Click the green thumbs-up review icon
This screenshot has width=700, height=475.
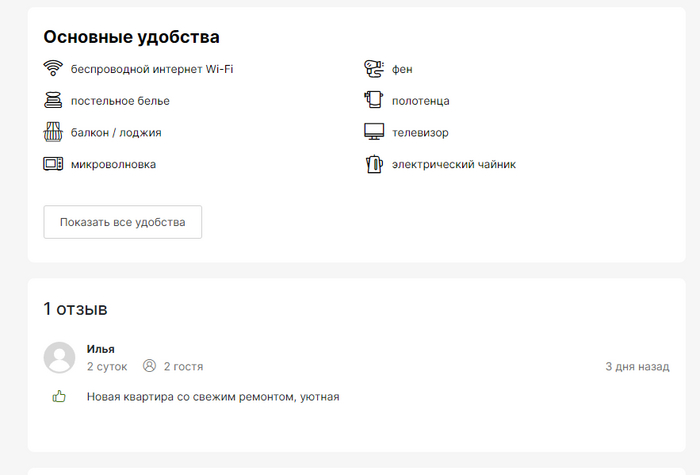point(59,396)
